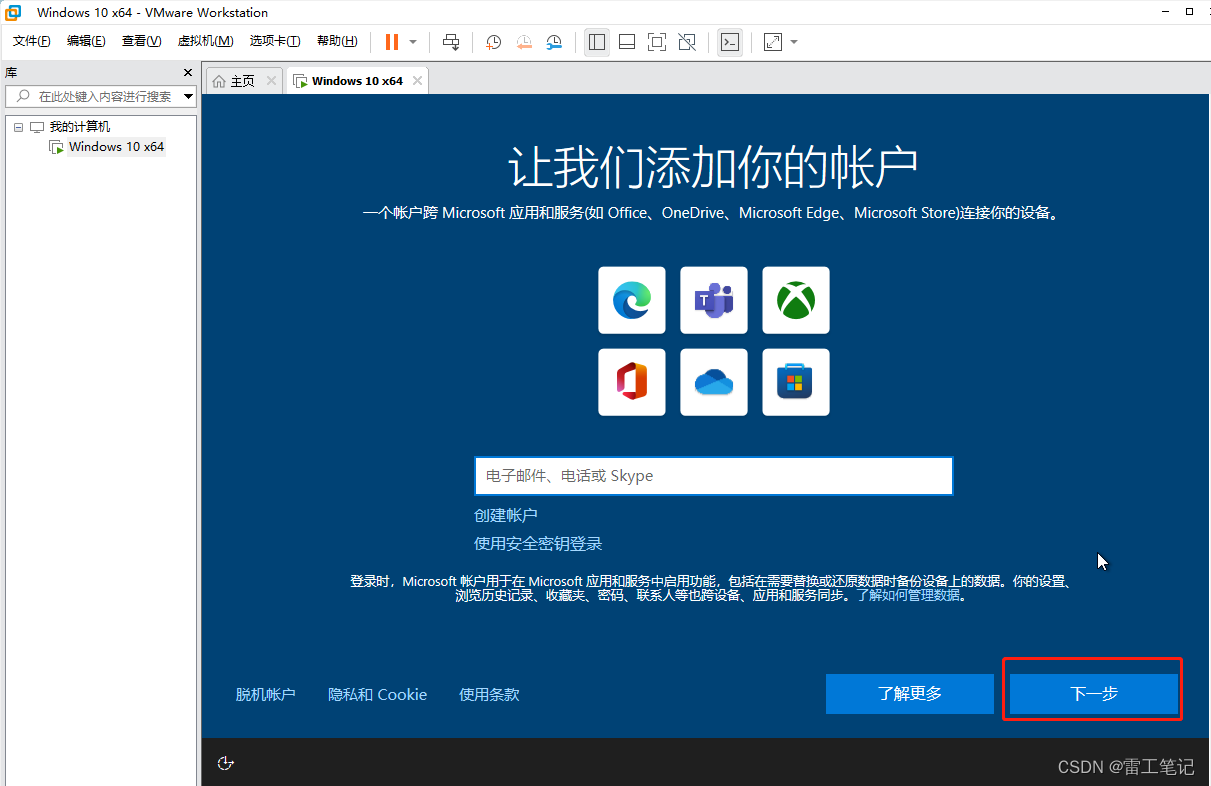The image size is (1211, 786).
Task: Toggle the thumbnail bar view icon
Action: pyautogui.click(x=627, y=42)
